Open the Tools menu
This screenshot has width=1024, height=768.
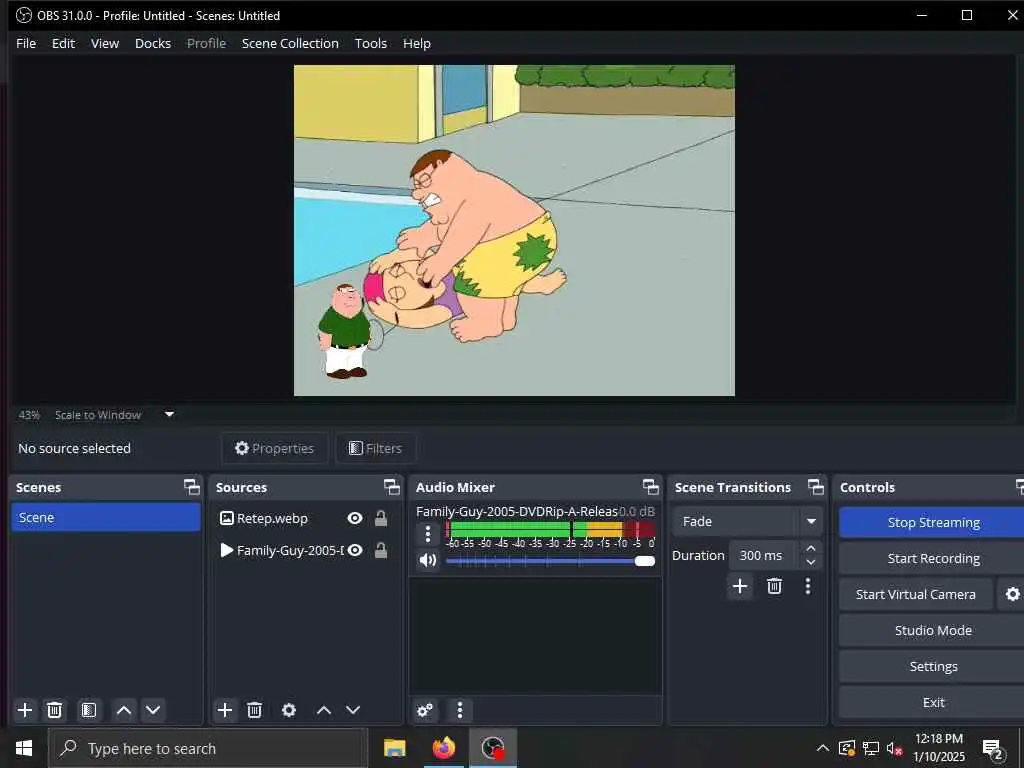coord(371,43)
